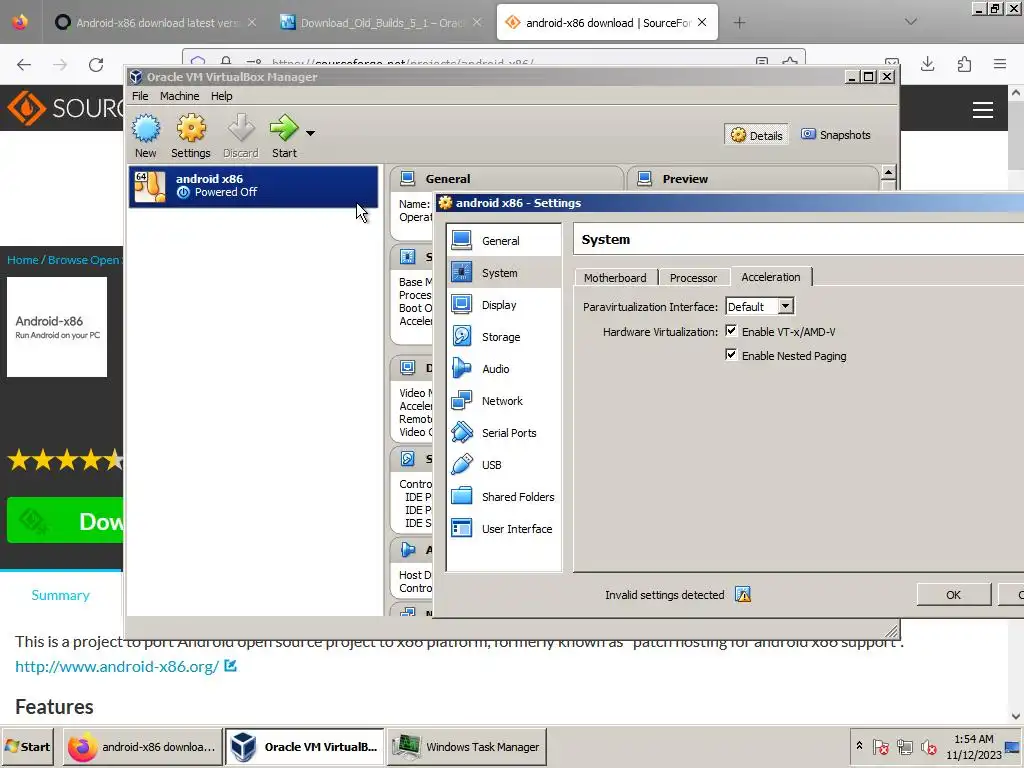Open Shared Folders settings category
Viewport: 1024px width, 768px height.
[x=504, y=496]
